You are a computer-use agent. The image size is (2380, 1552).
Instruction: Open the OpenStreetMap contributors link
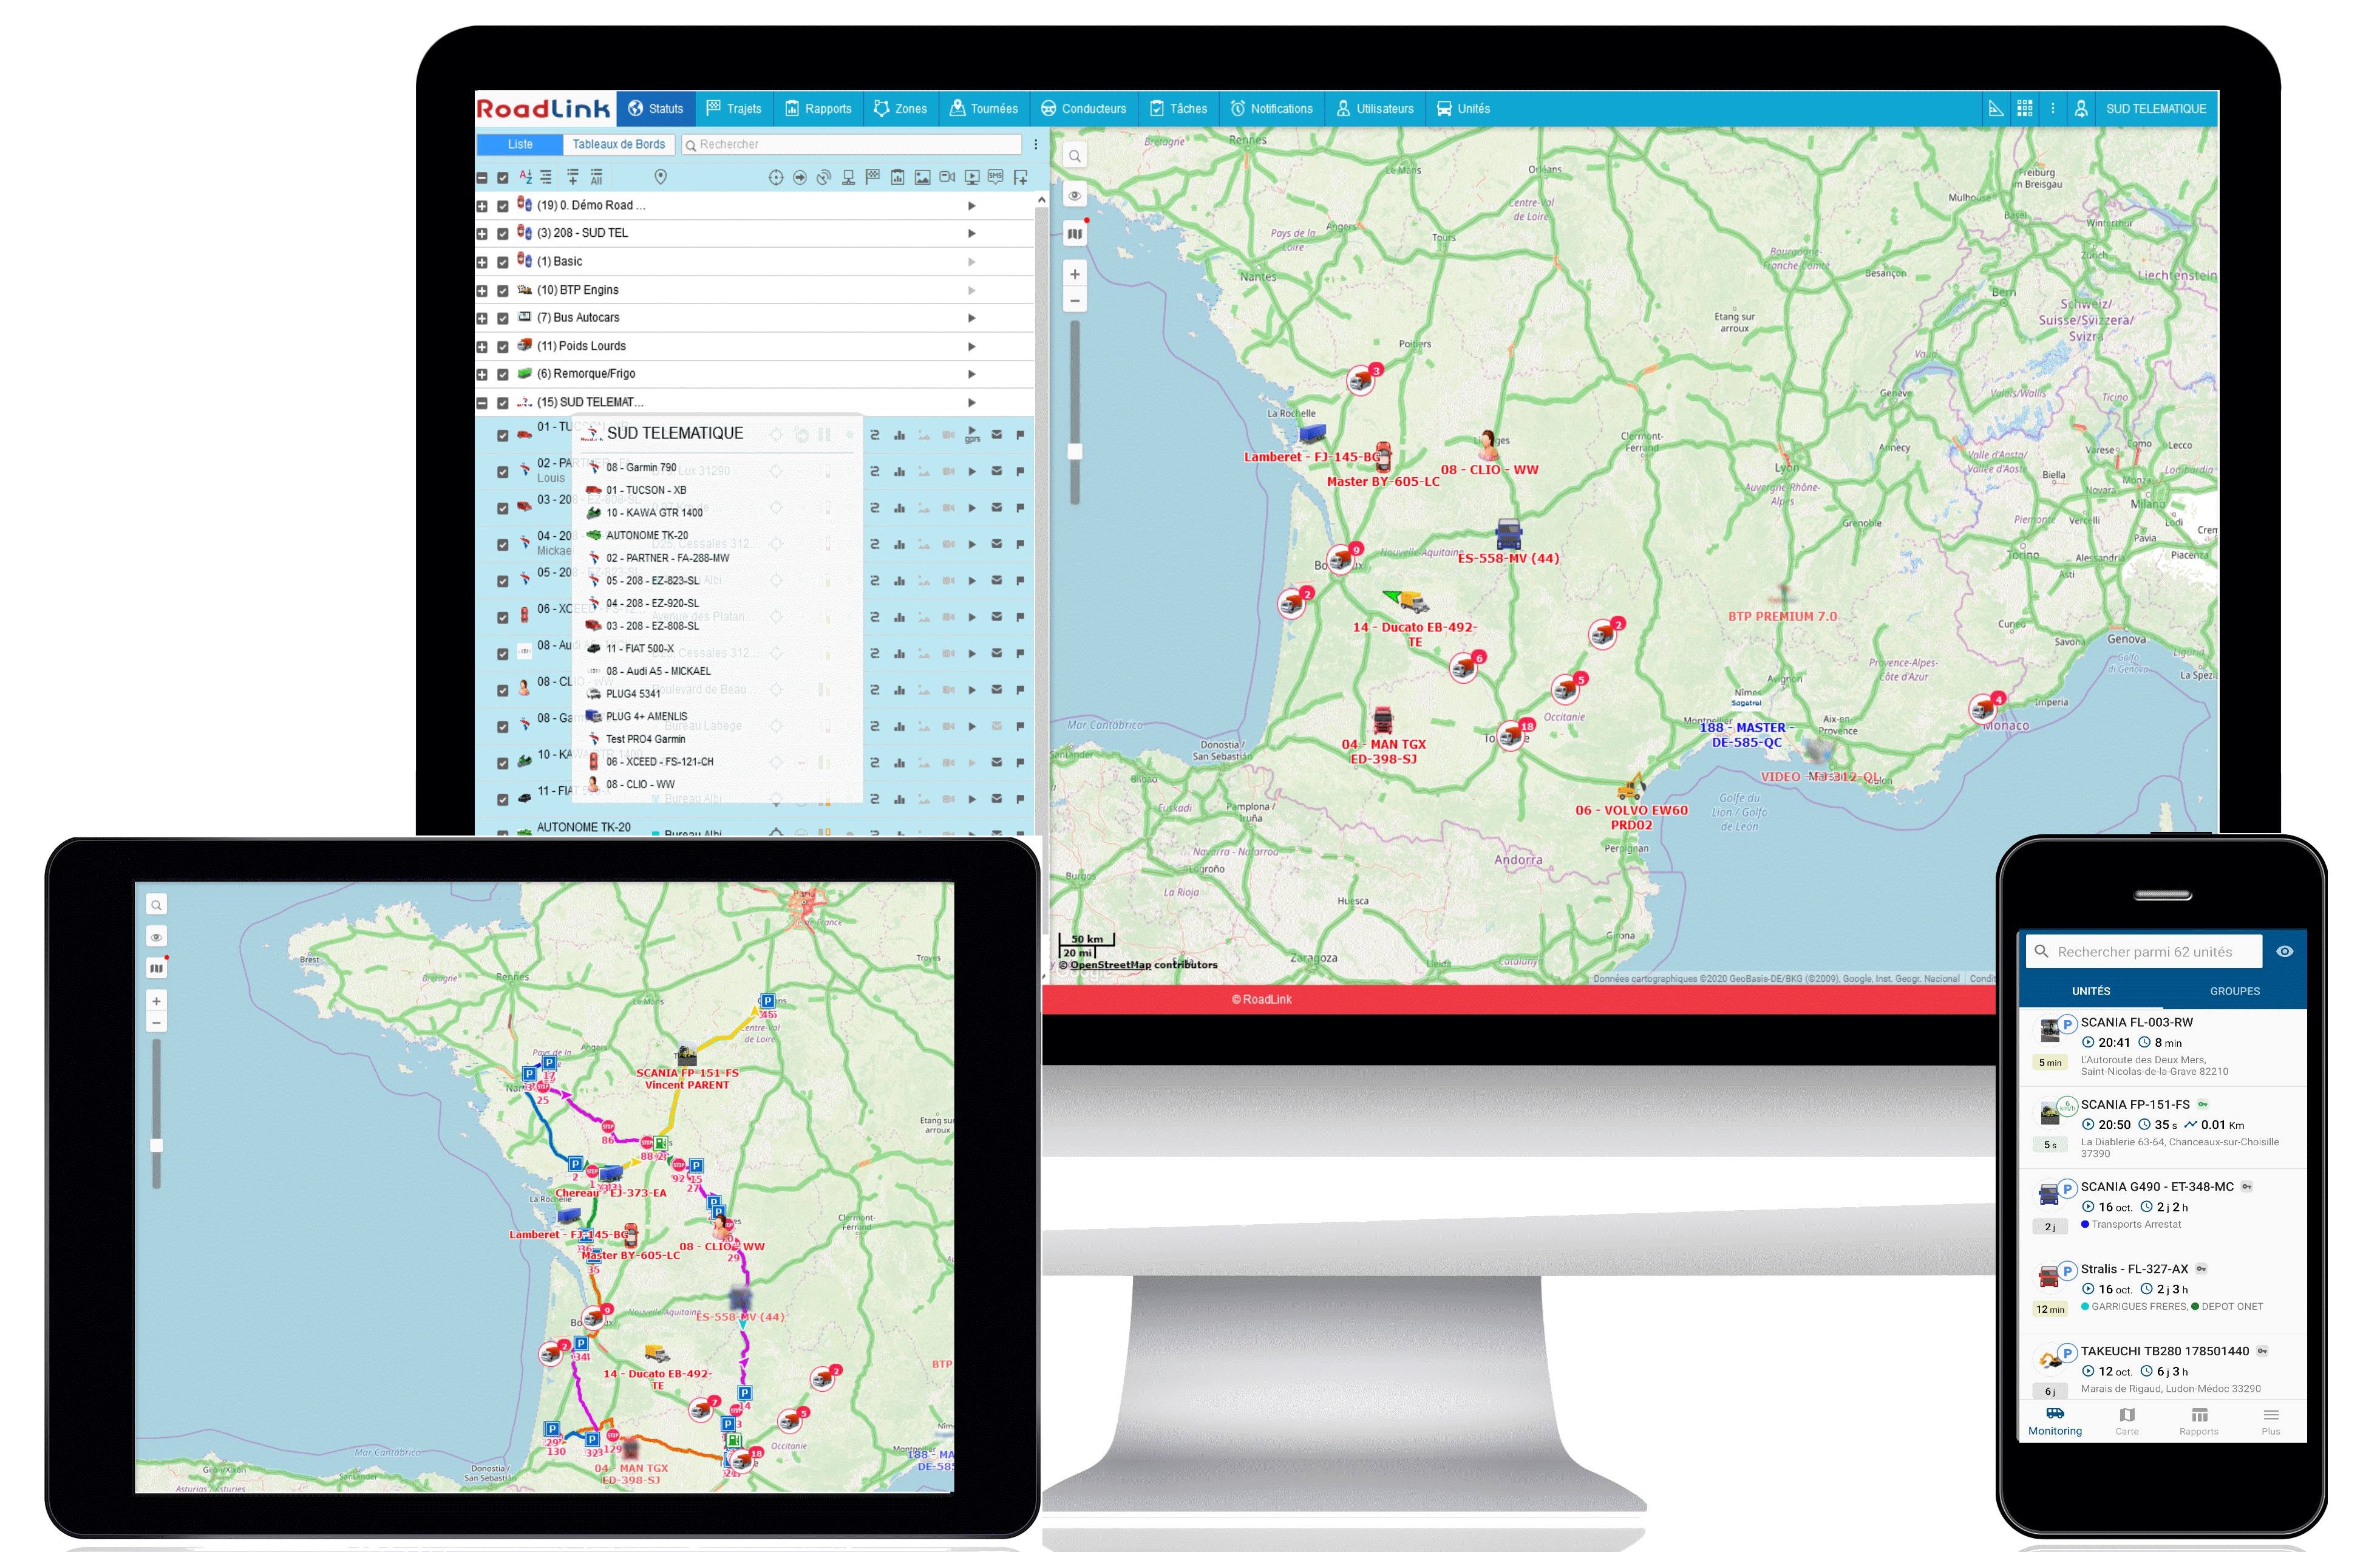click(x=1110, y=965)
